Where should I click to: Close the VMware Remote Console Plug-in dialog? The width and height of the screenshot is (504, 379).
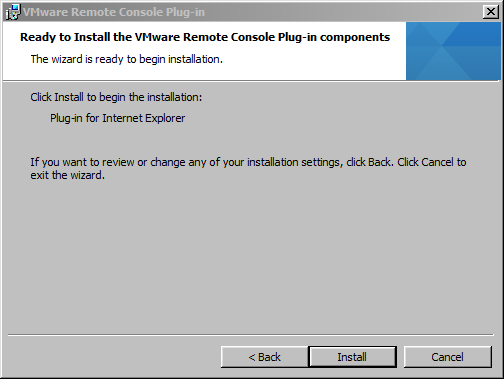pos(491,12)
